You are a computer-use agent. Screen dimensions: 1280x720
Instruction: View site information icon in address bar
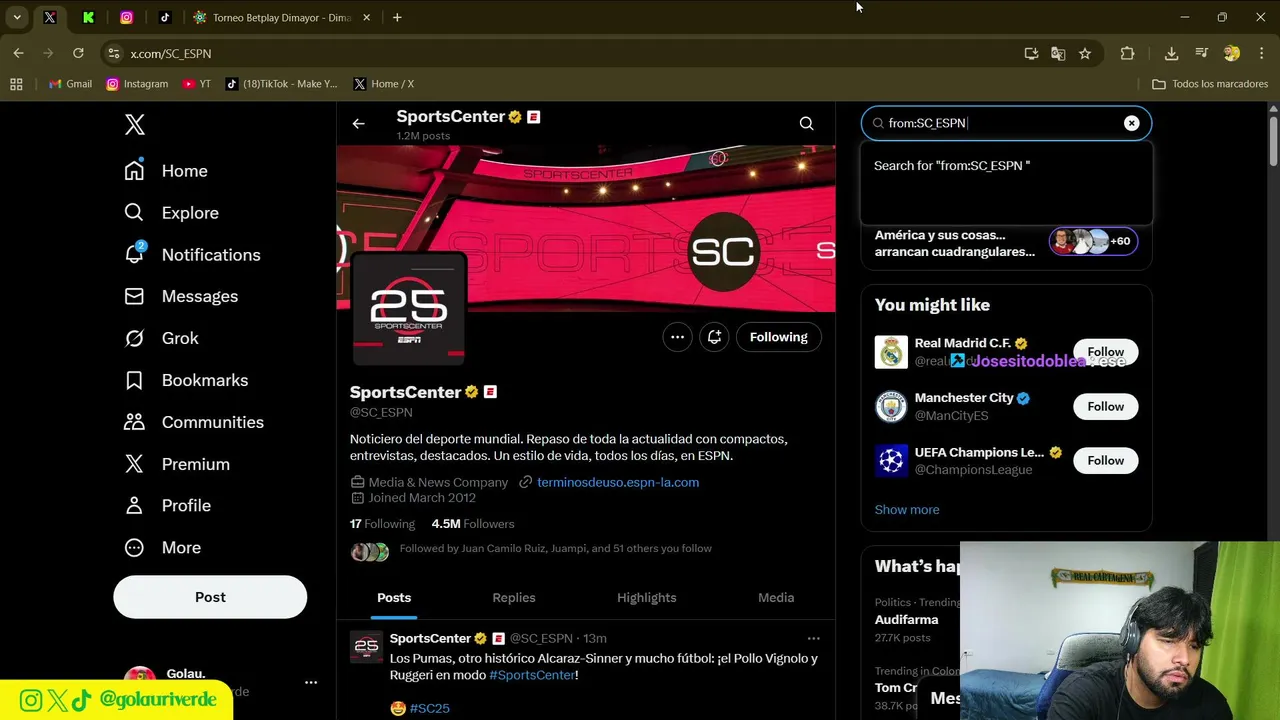113,53
